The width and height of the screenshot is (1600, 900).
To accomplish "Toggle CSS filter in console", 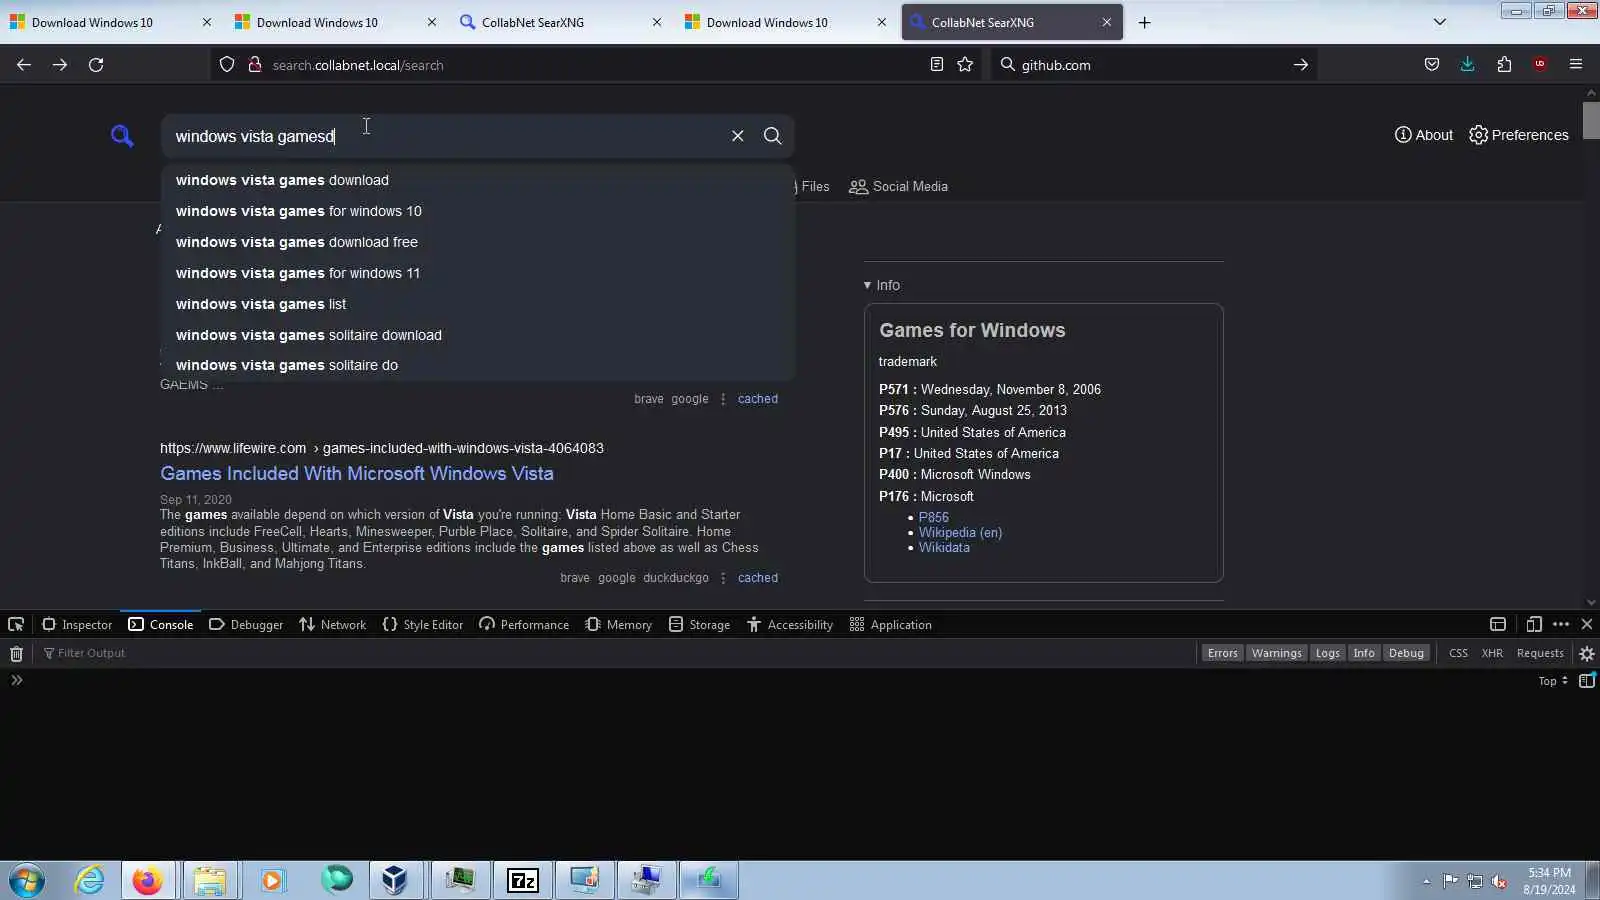I will [1459, 654].
